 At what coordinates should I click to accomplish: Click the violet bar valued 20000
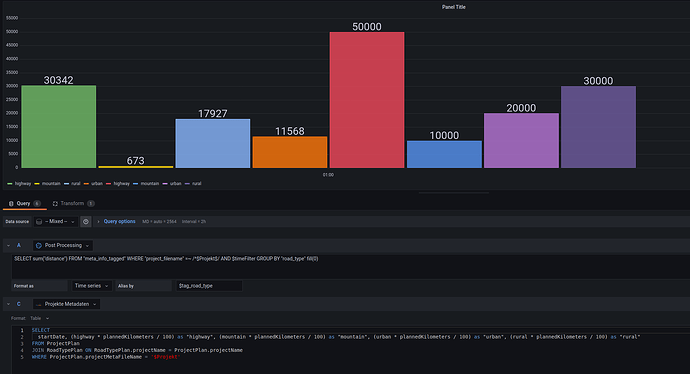pos(521,140)
